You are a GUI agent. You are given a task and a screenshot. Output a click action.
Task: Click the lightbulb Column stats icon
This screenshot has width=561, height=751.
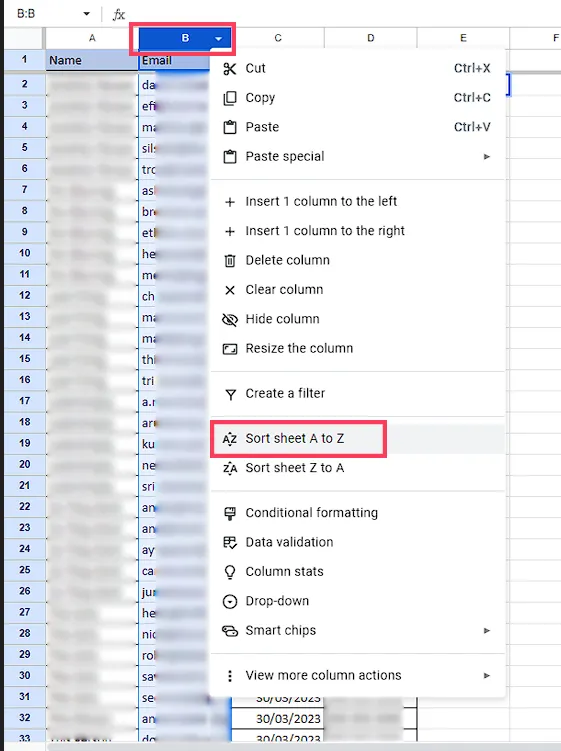point(230,572)
